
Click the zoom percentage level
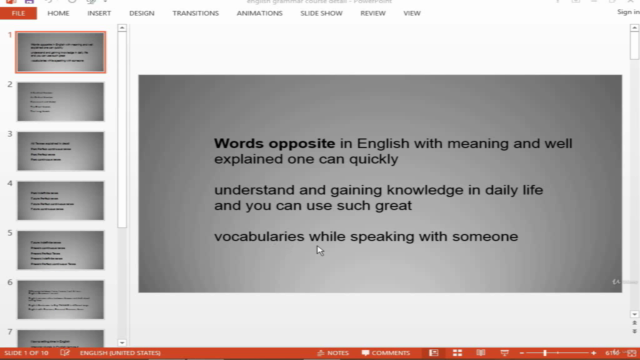click(x=612, y=353)
